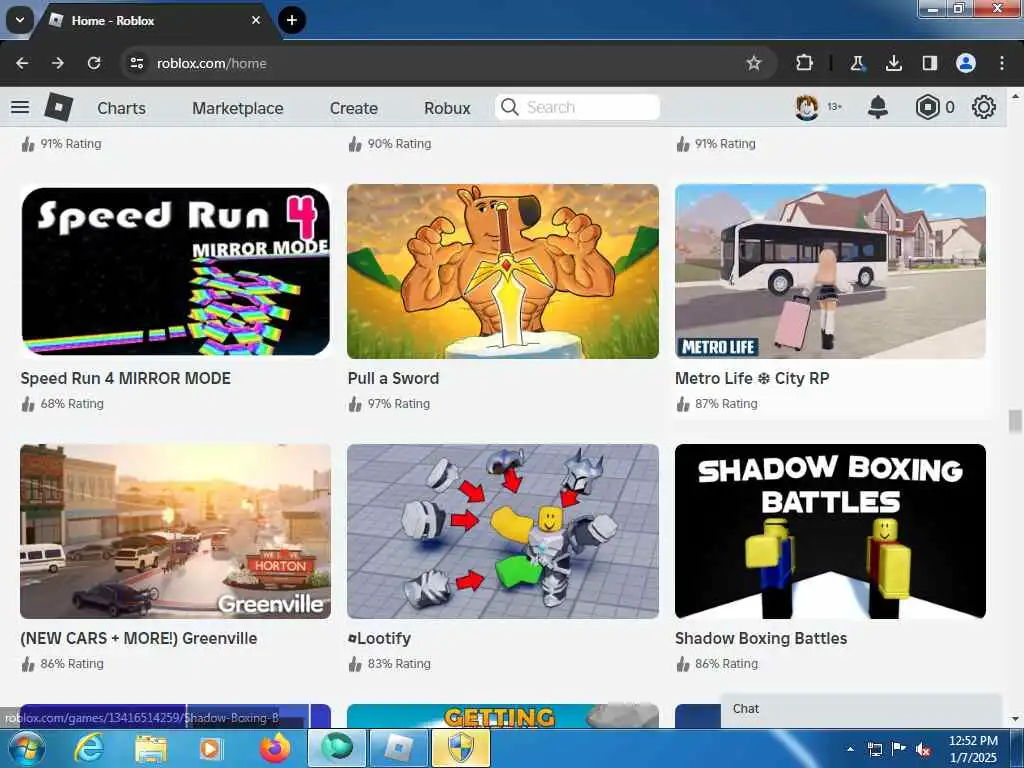Image resolution: width=1024 pixels, height=768 pixels.
Task: Click the 97% Rating text
Action: point(398,404)
